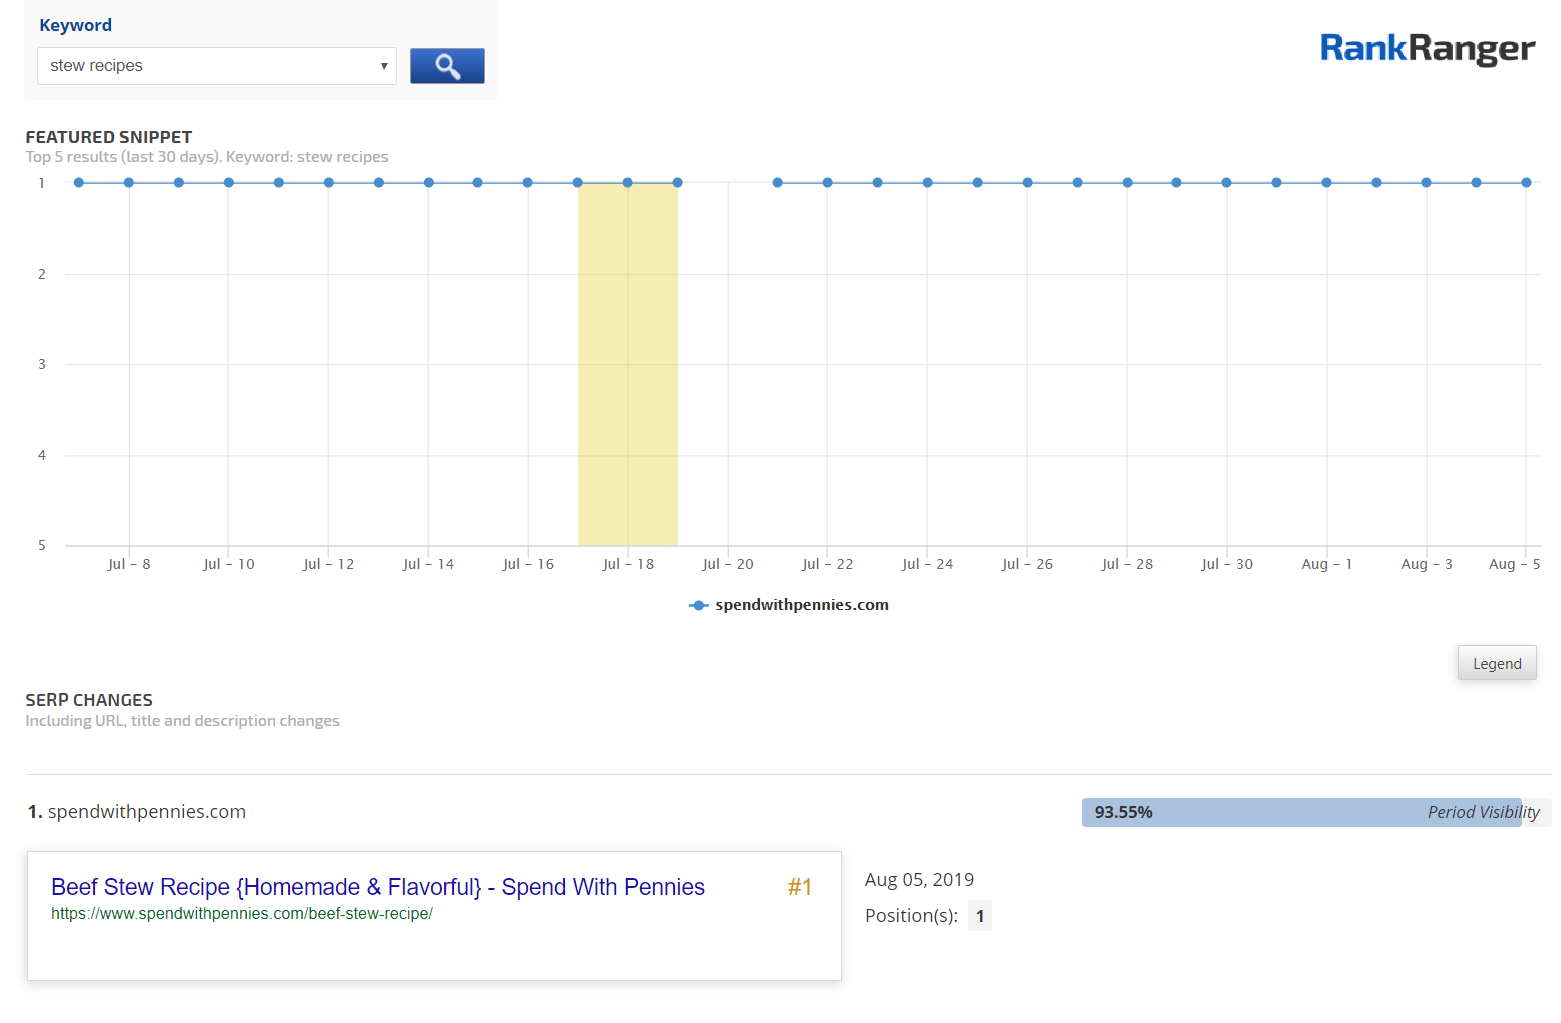Click the Jul - 18 data point inside highlight
The height and width of the screenshot is (1023, 1561).
pyautogui.click(x=628, y=183)
